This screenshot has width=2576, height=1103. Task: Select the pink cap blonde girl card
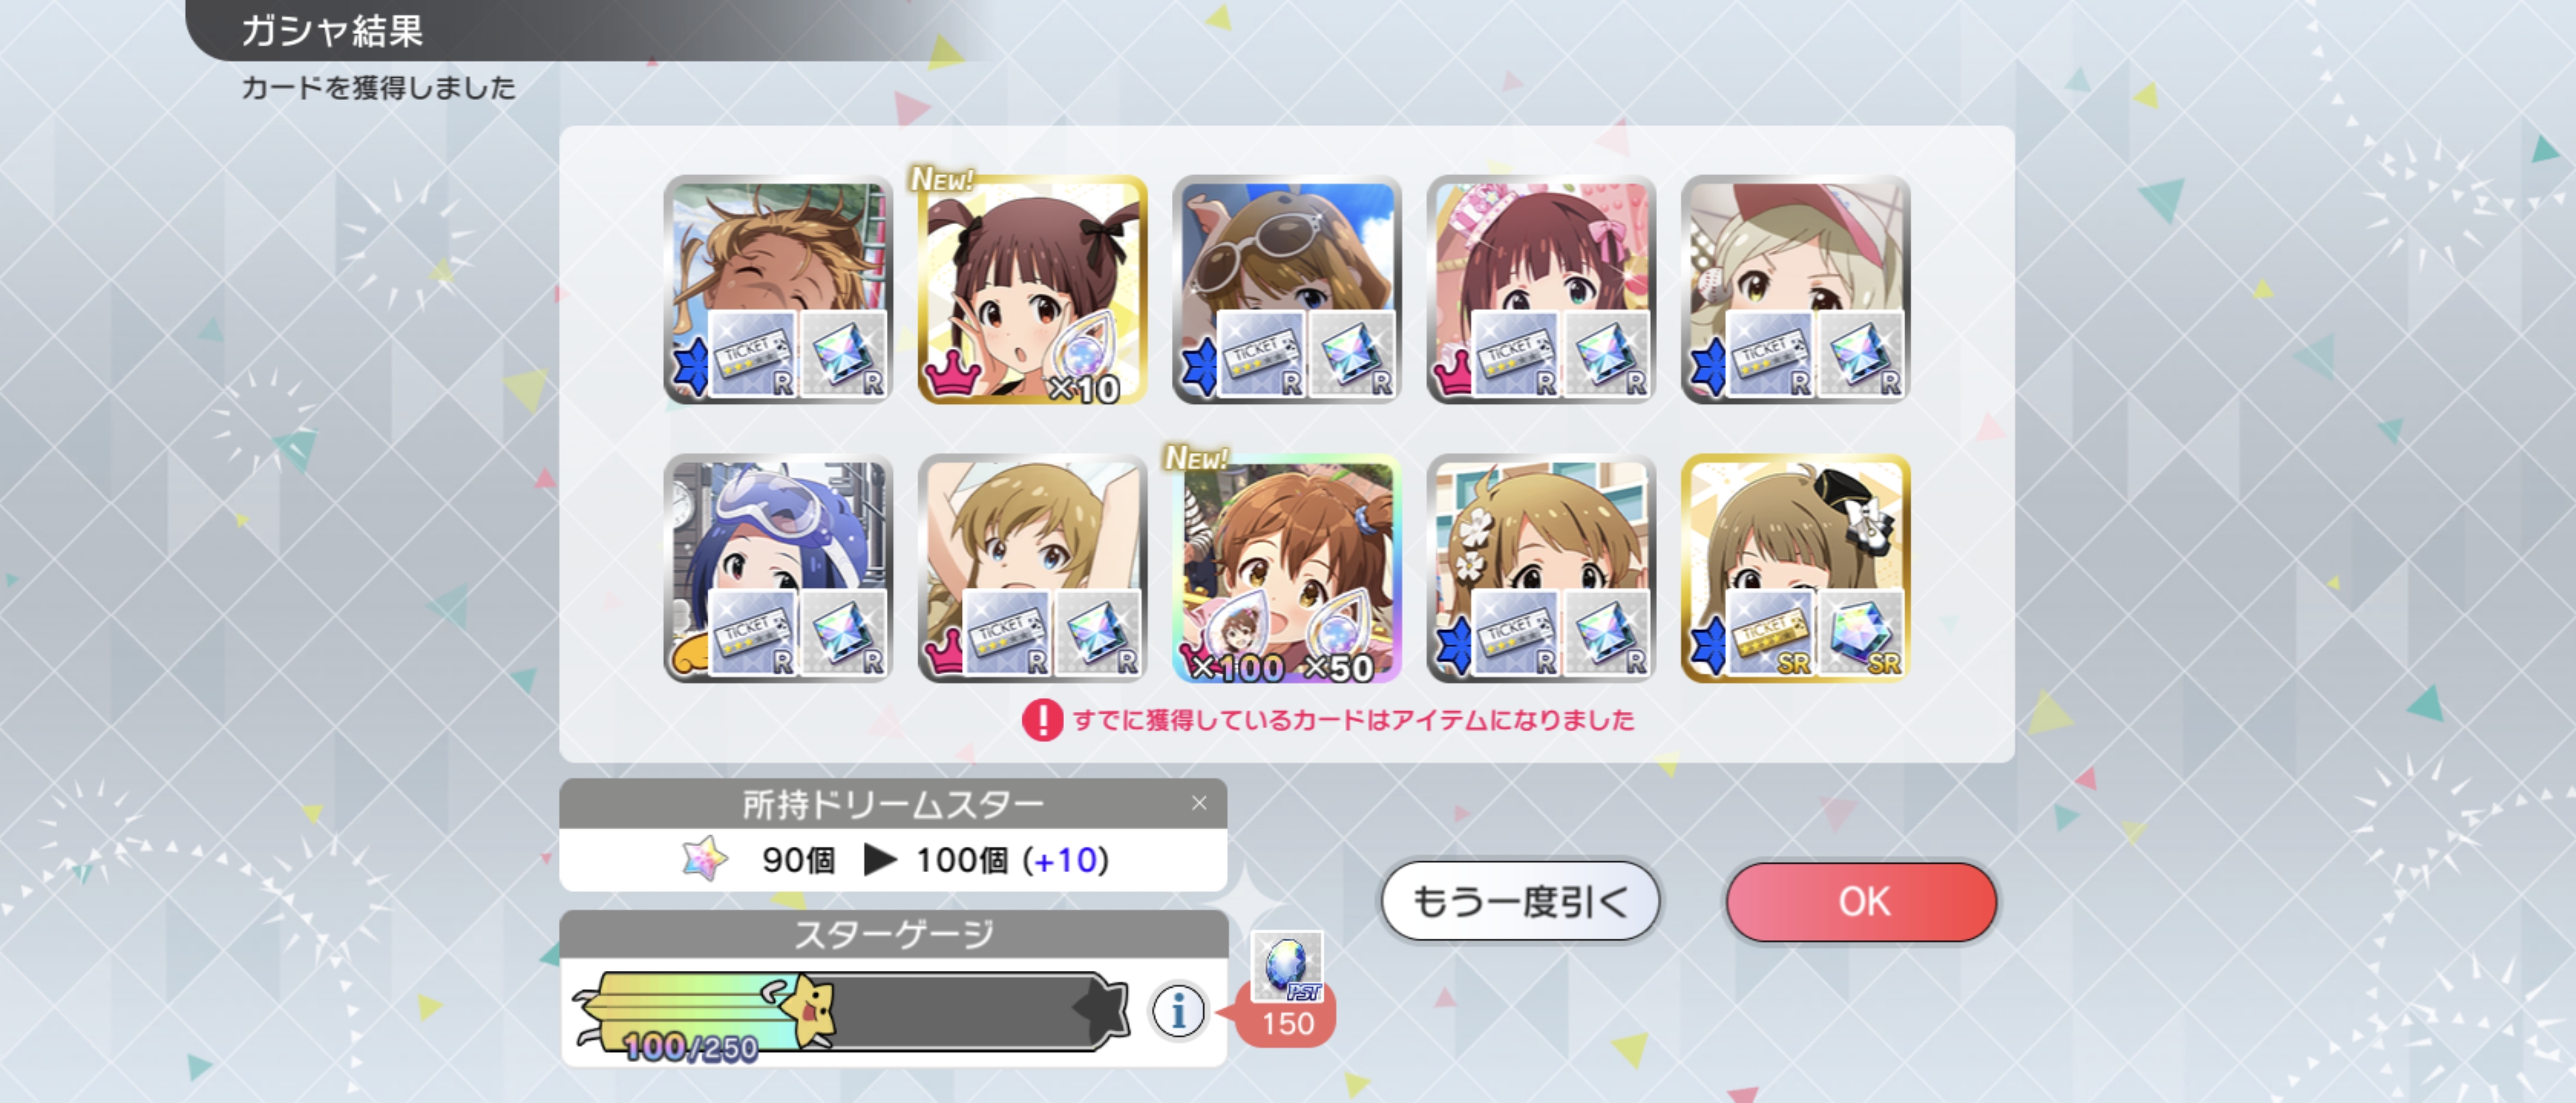click(1795, 290)
